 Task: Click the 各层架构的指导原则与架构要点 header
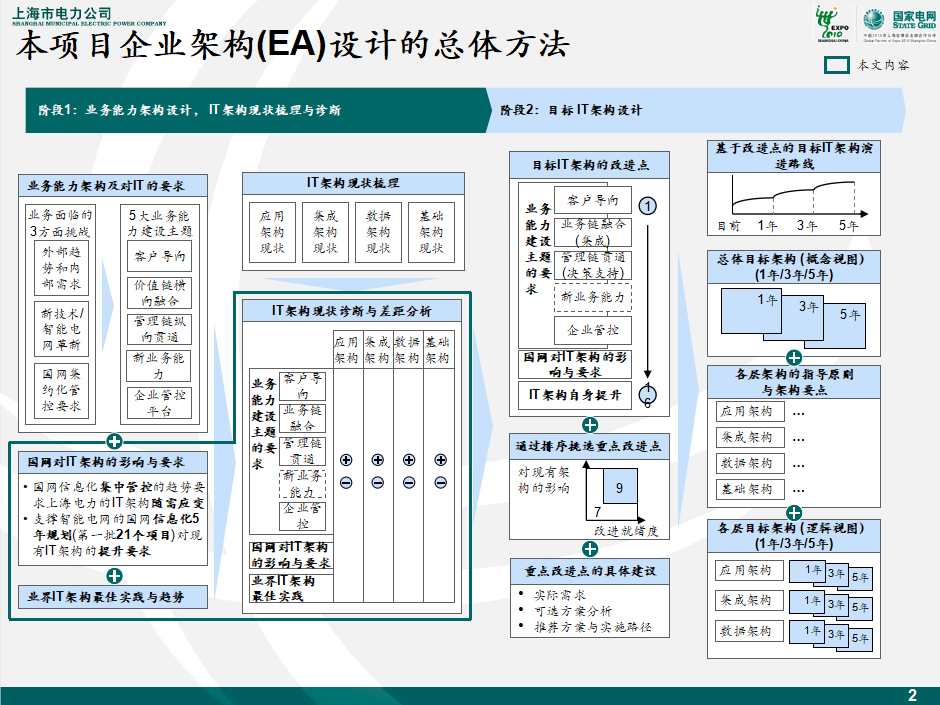coord(794,382)
